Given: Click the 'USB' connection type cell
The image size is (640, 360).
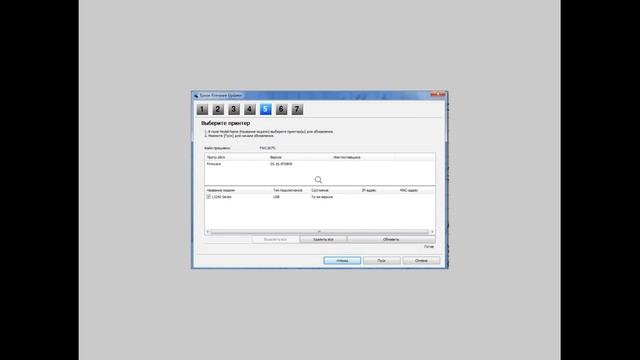Looking at the screenshot, I should coord(276,197).
